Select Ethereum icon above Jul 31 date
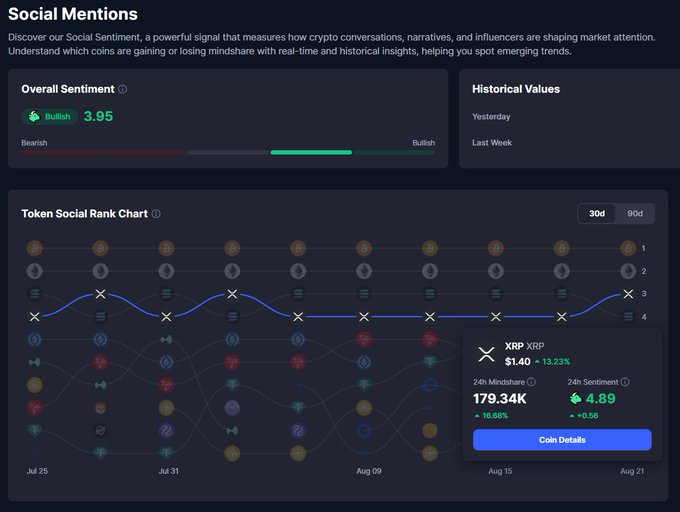680x512 pixels. [167, 271]
